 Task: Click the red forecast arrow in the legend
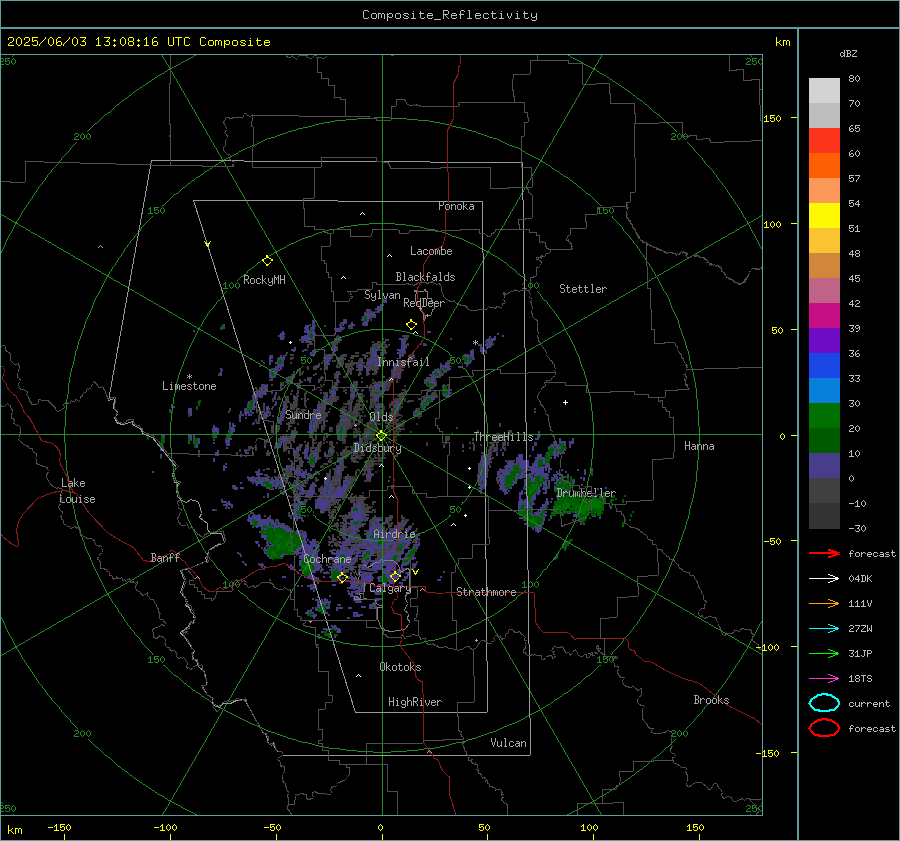[x=824, y=553]
